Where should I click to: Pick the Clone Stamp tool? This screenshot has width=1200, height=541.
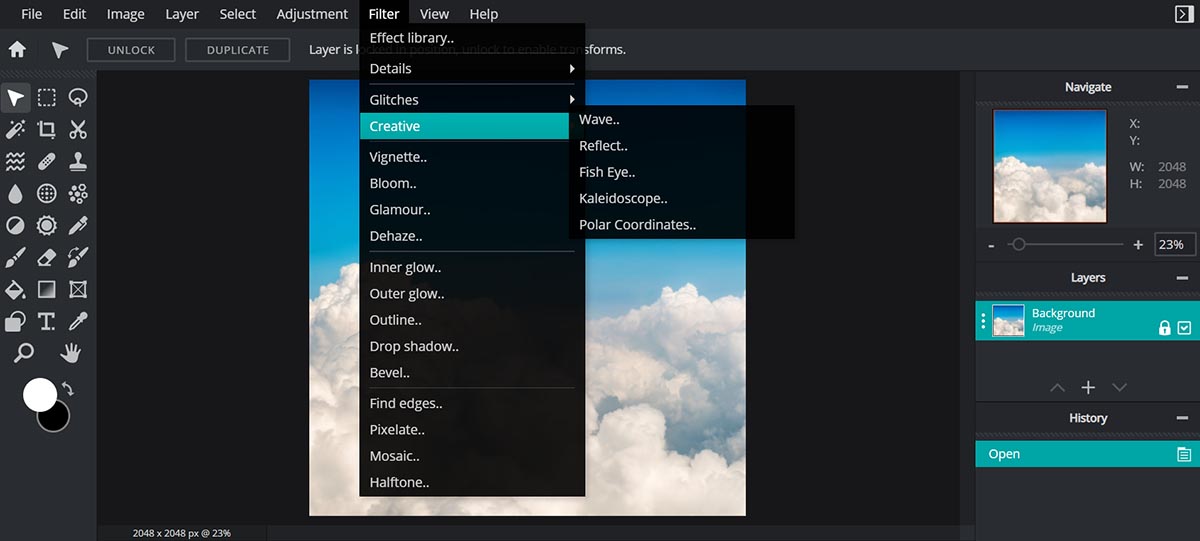pyautogui.click(x=78, y=161)
